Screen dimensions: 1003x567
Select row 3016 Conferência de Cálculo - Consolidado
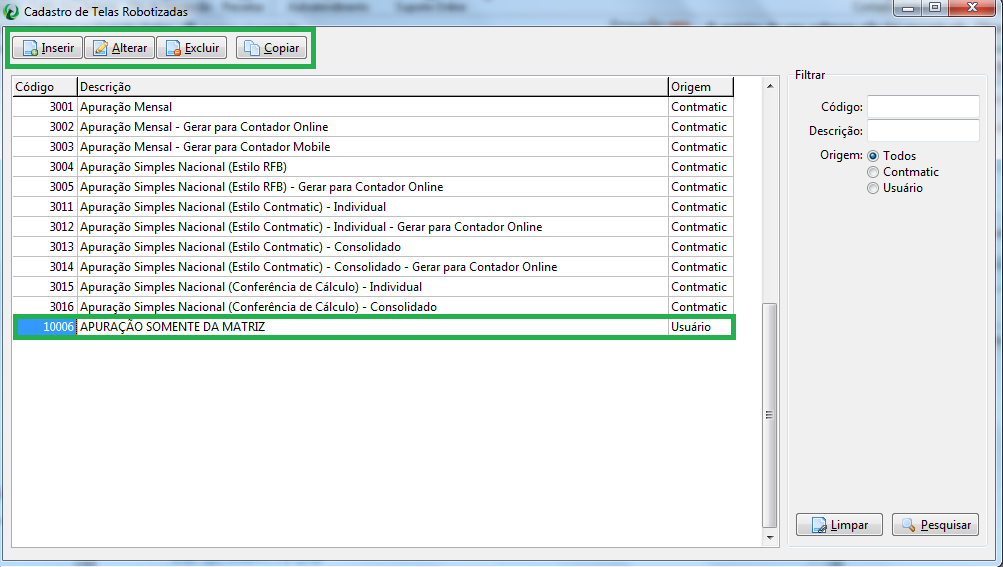pyautogui.click(x=373, y=307)
